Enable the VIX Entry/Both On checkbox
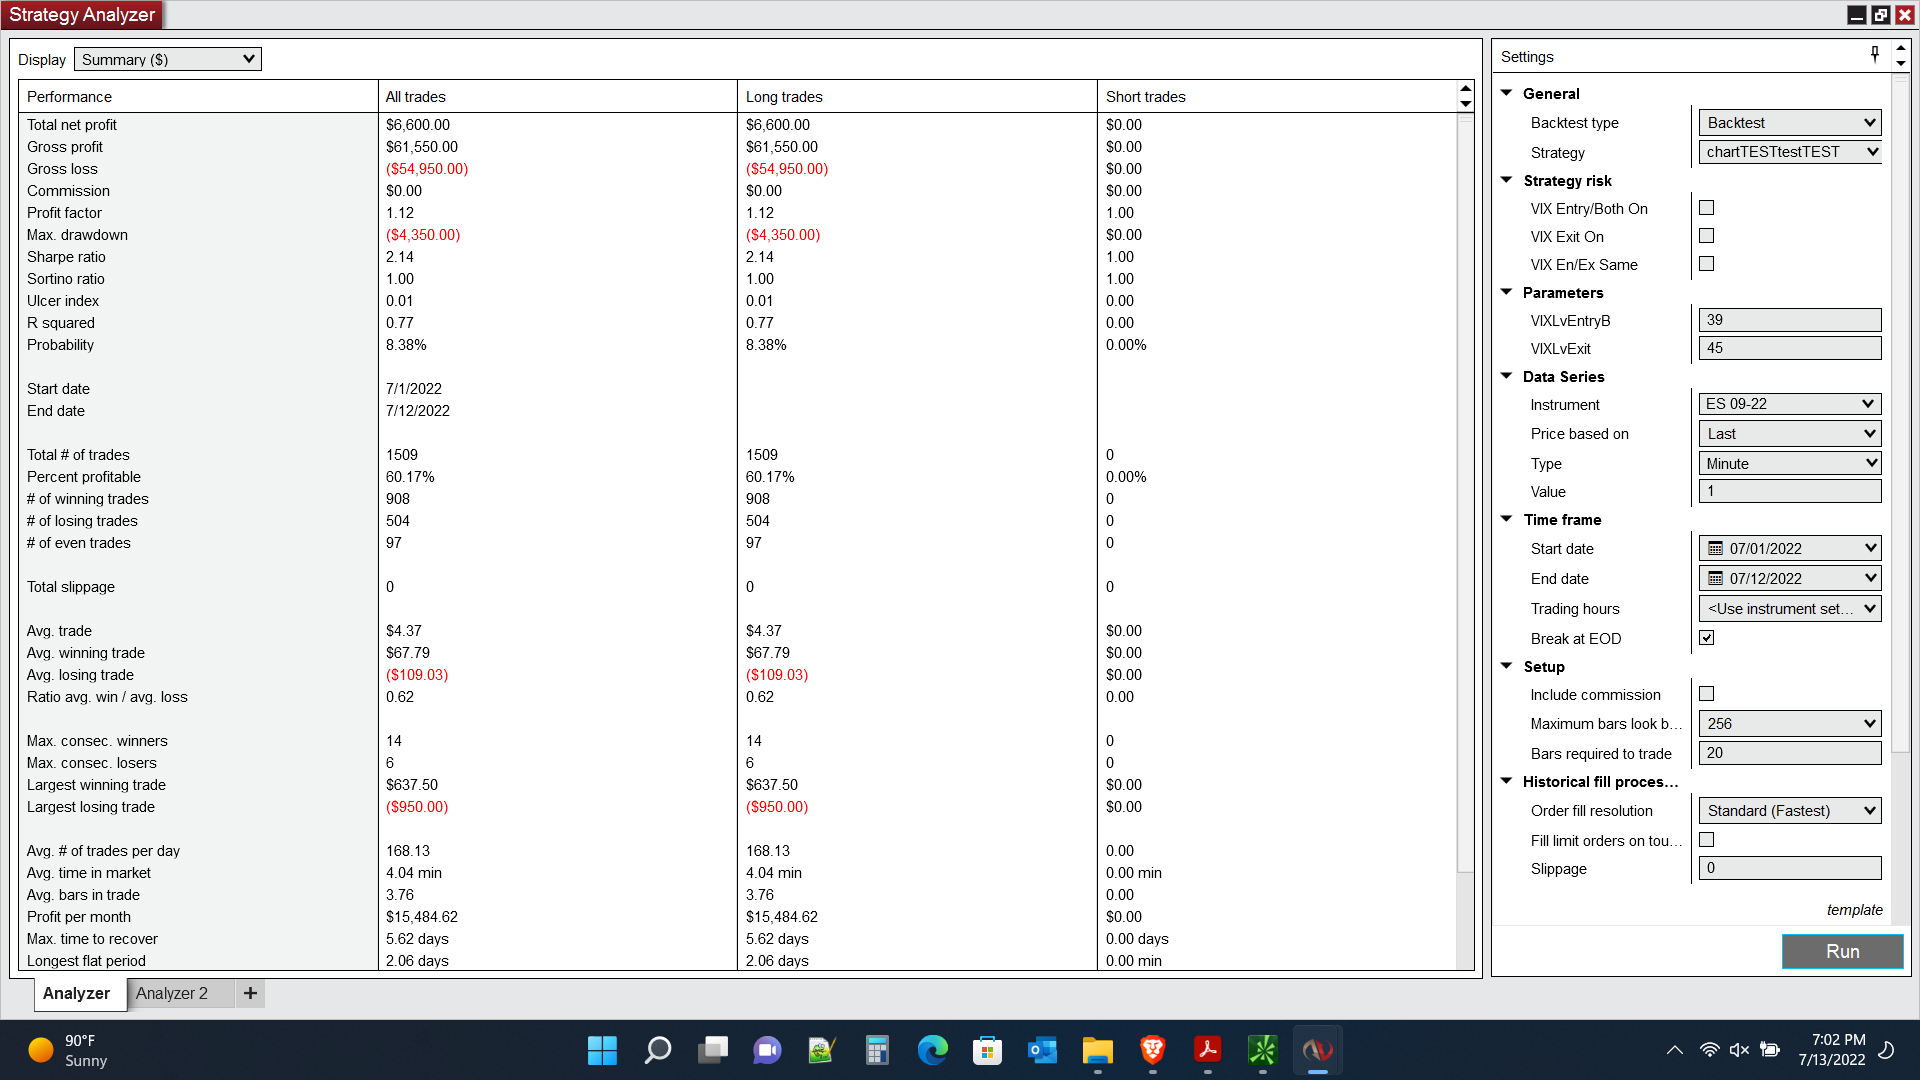The image size is (1920, 1080). pyautogui.click(x=1707, y=208)
